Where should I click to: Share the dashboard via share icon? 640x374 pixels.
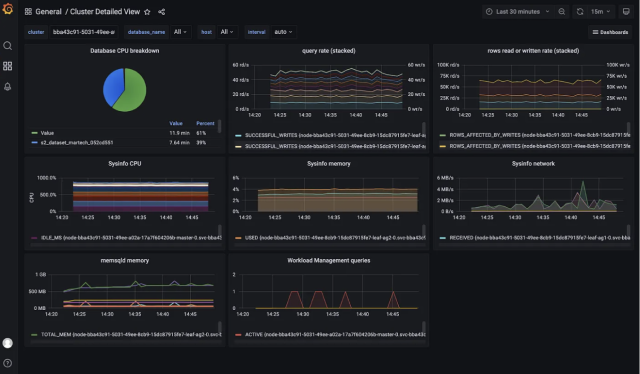[162, 12]
